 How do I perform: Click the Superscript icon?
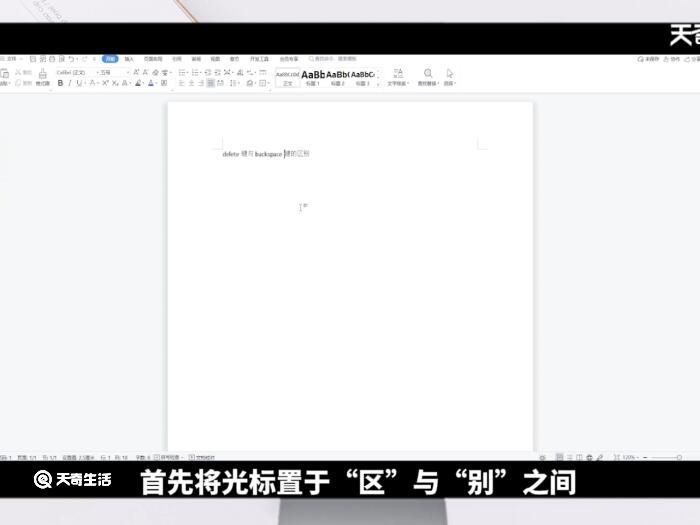point(105,83)
